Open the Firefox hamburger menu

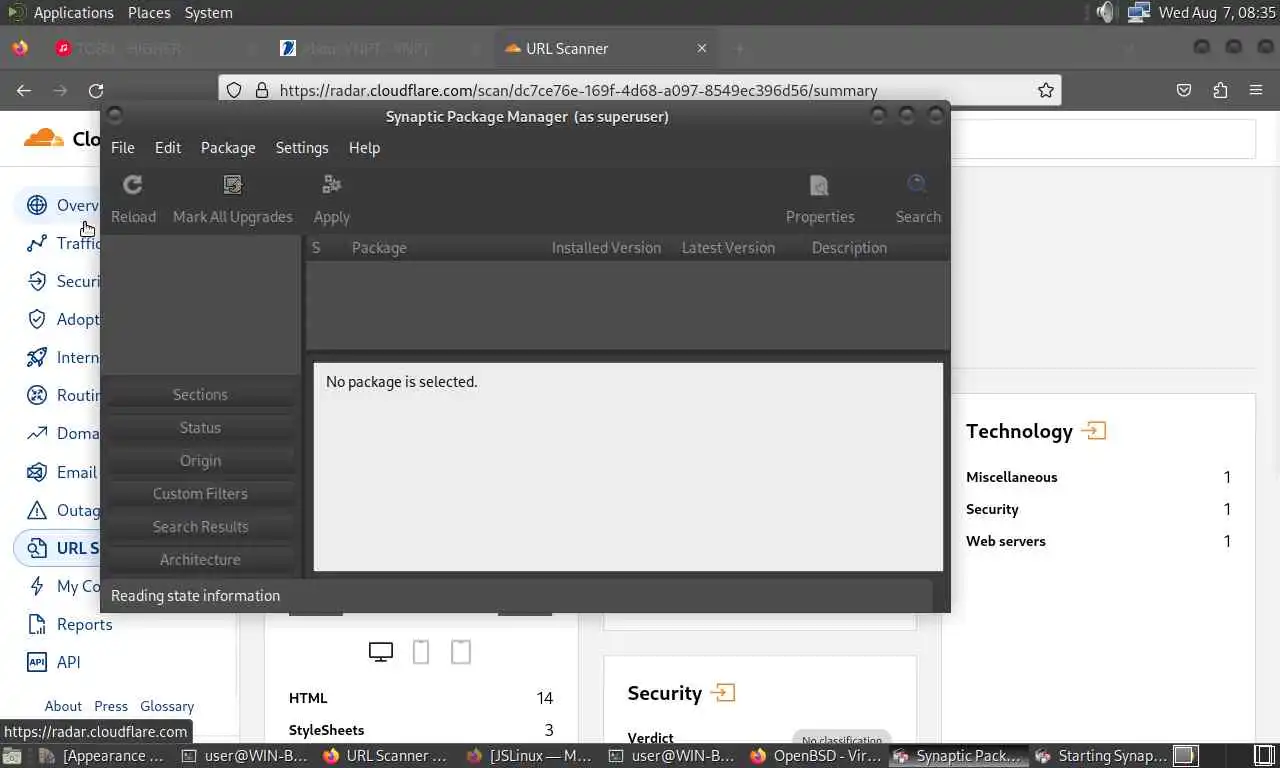pyautogui.click(x=1256, y=90)
